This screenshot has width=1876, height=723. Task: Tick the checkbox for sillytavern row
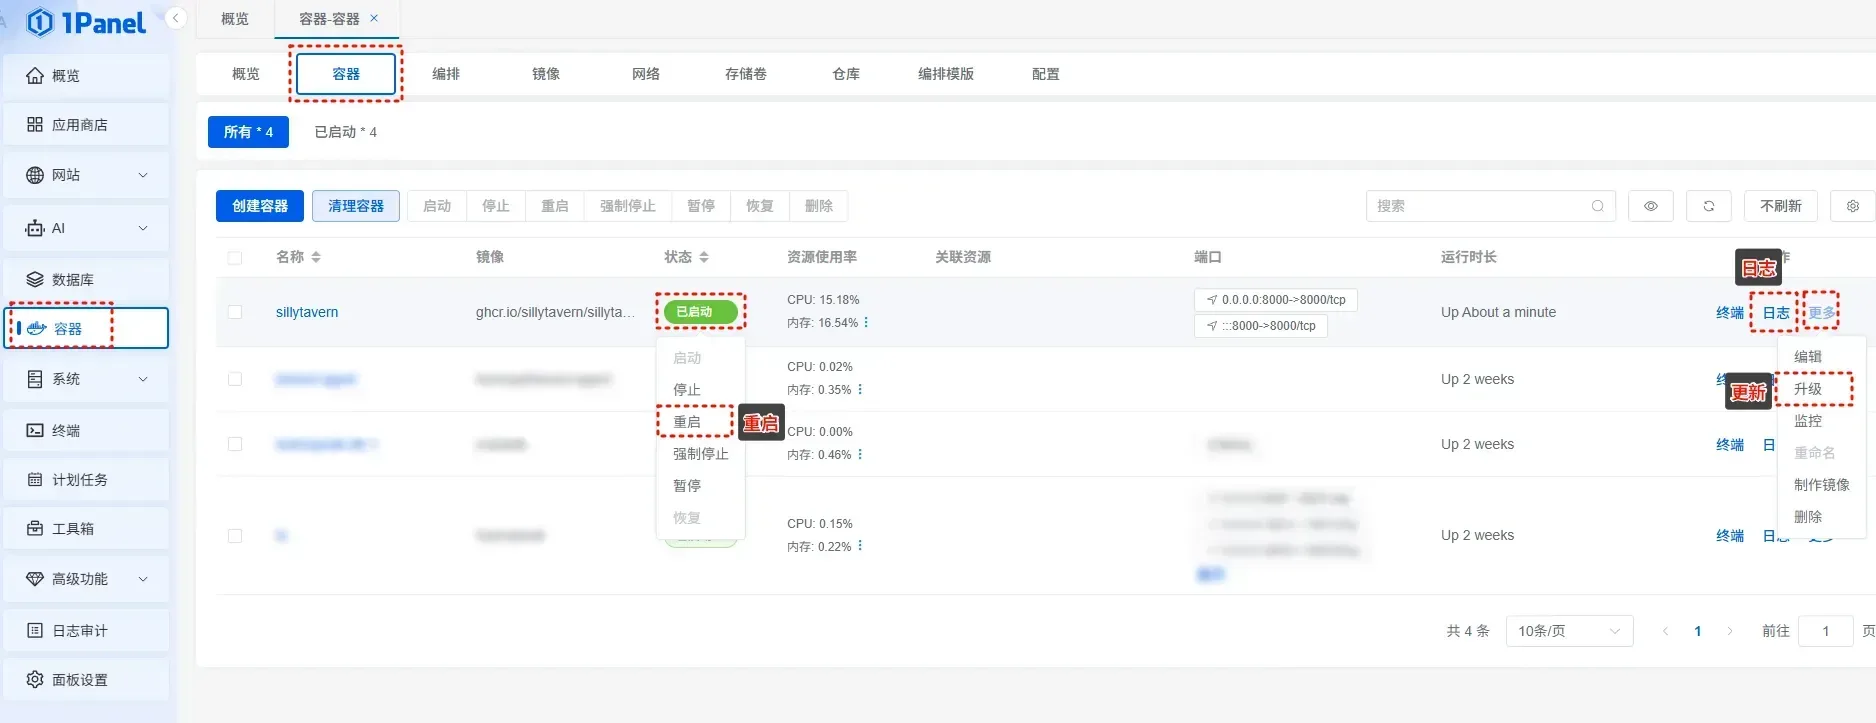tap(235, 312)
